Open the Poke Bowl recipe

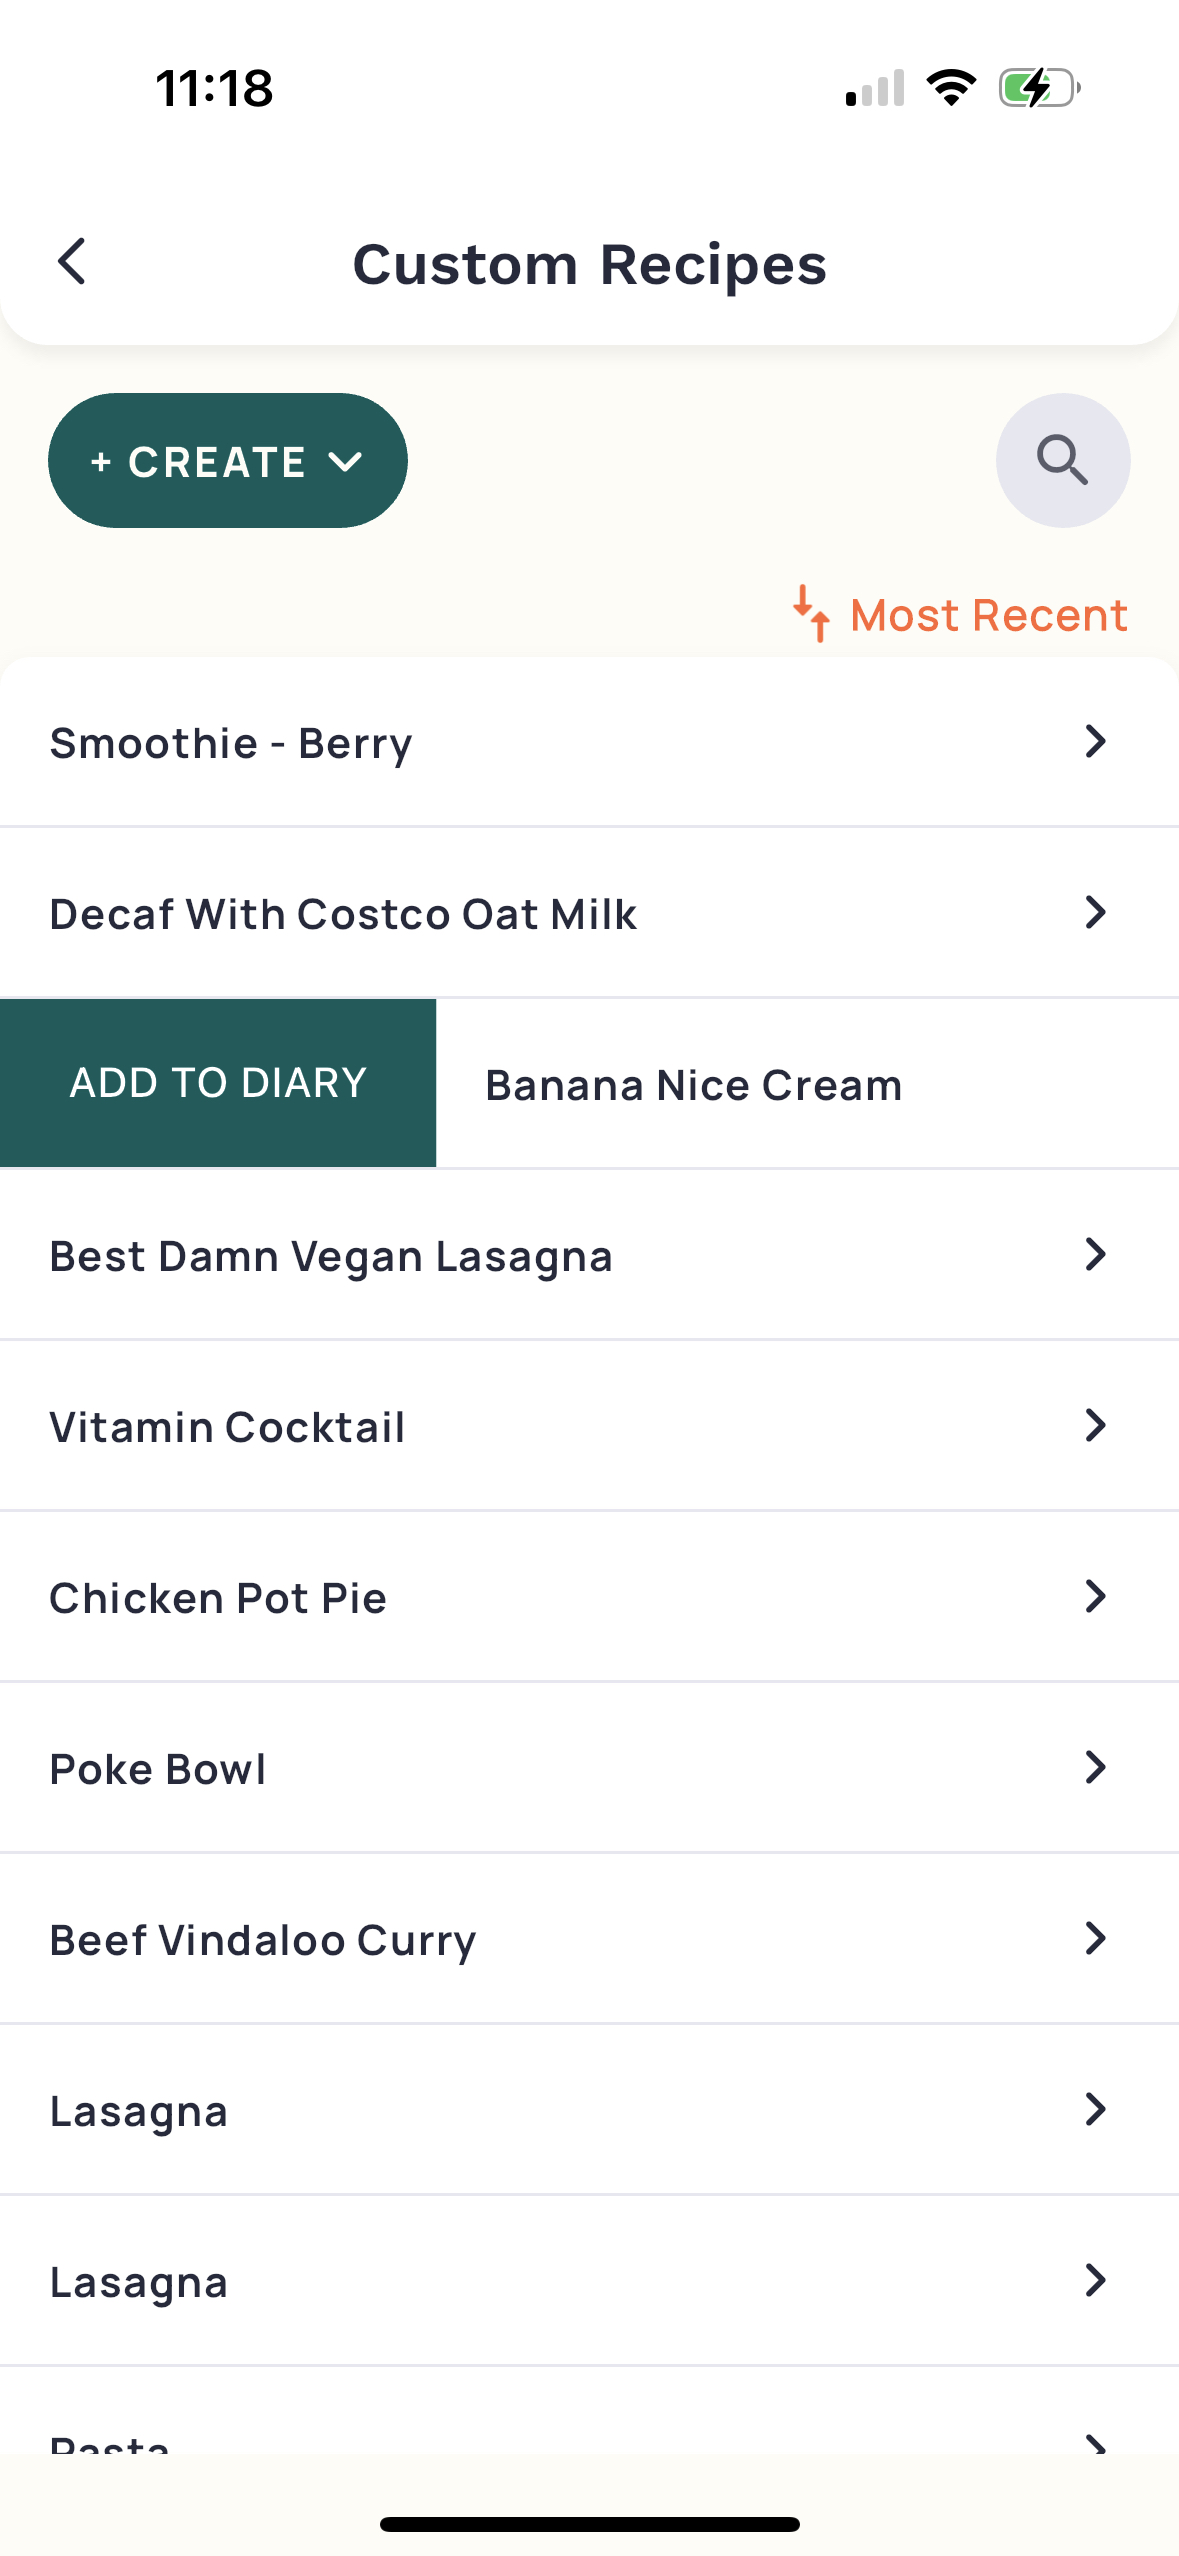tap(158, 1769)
